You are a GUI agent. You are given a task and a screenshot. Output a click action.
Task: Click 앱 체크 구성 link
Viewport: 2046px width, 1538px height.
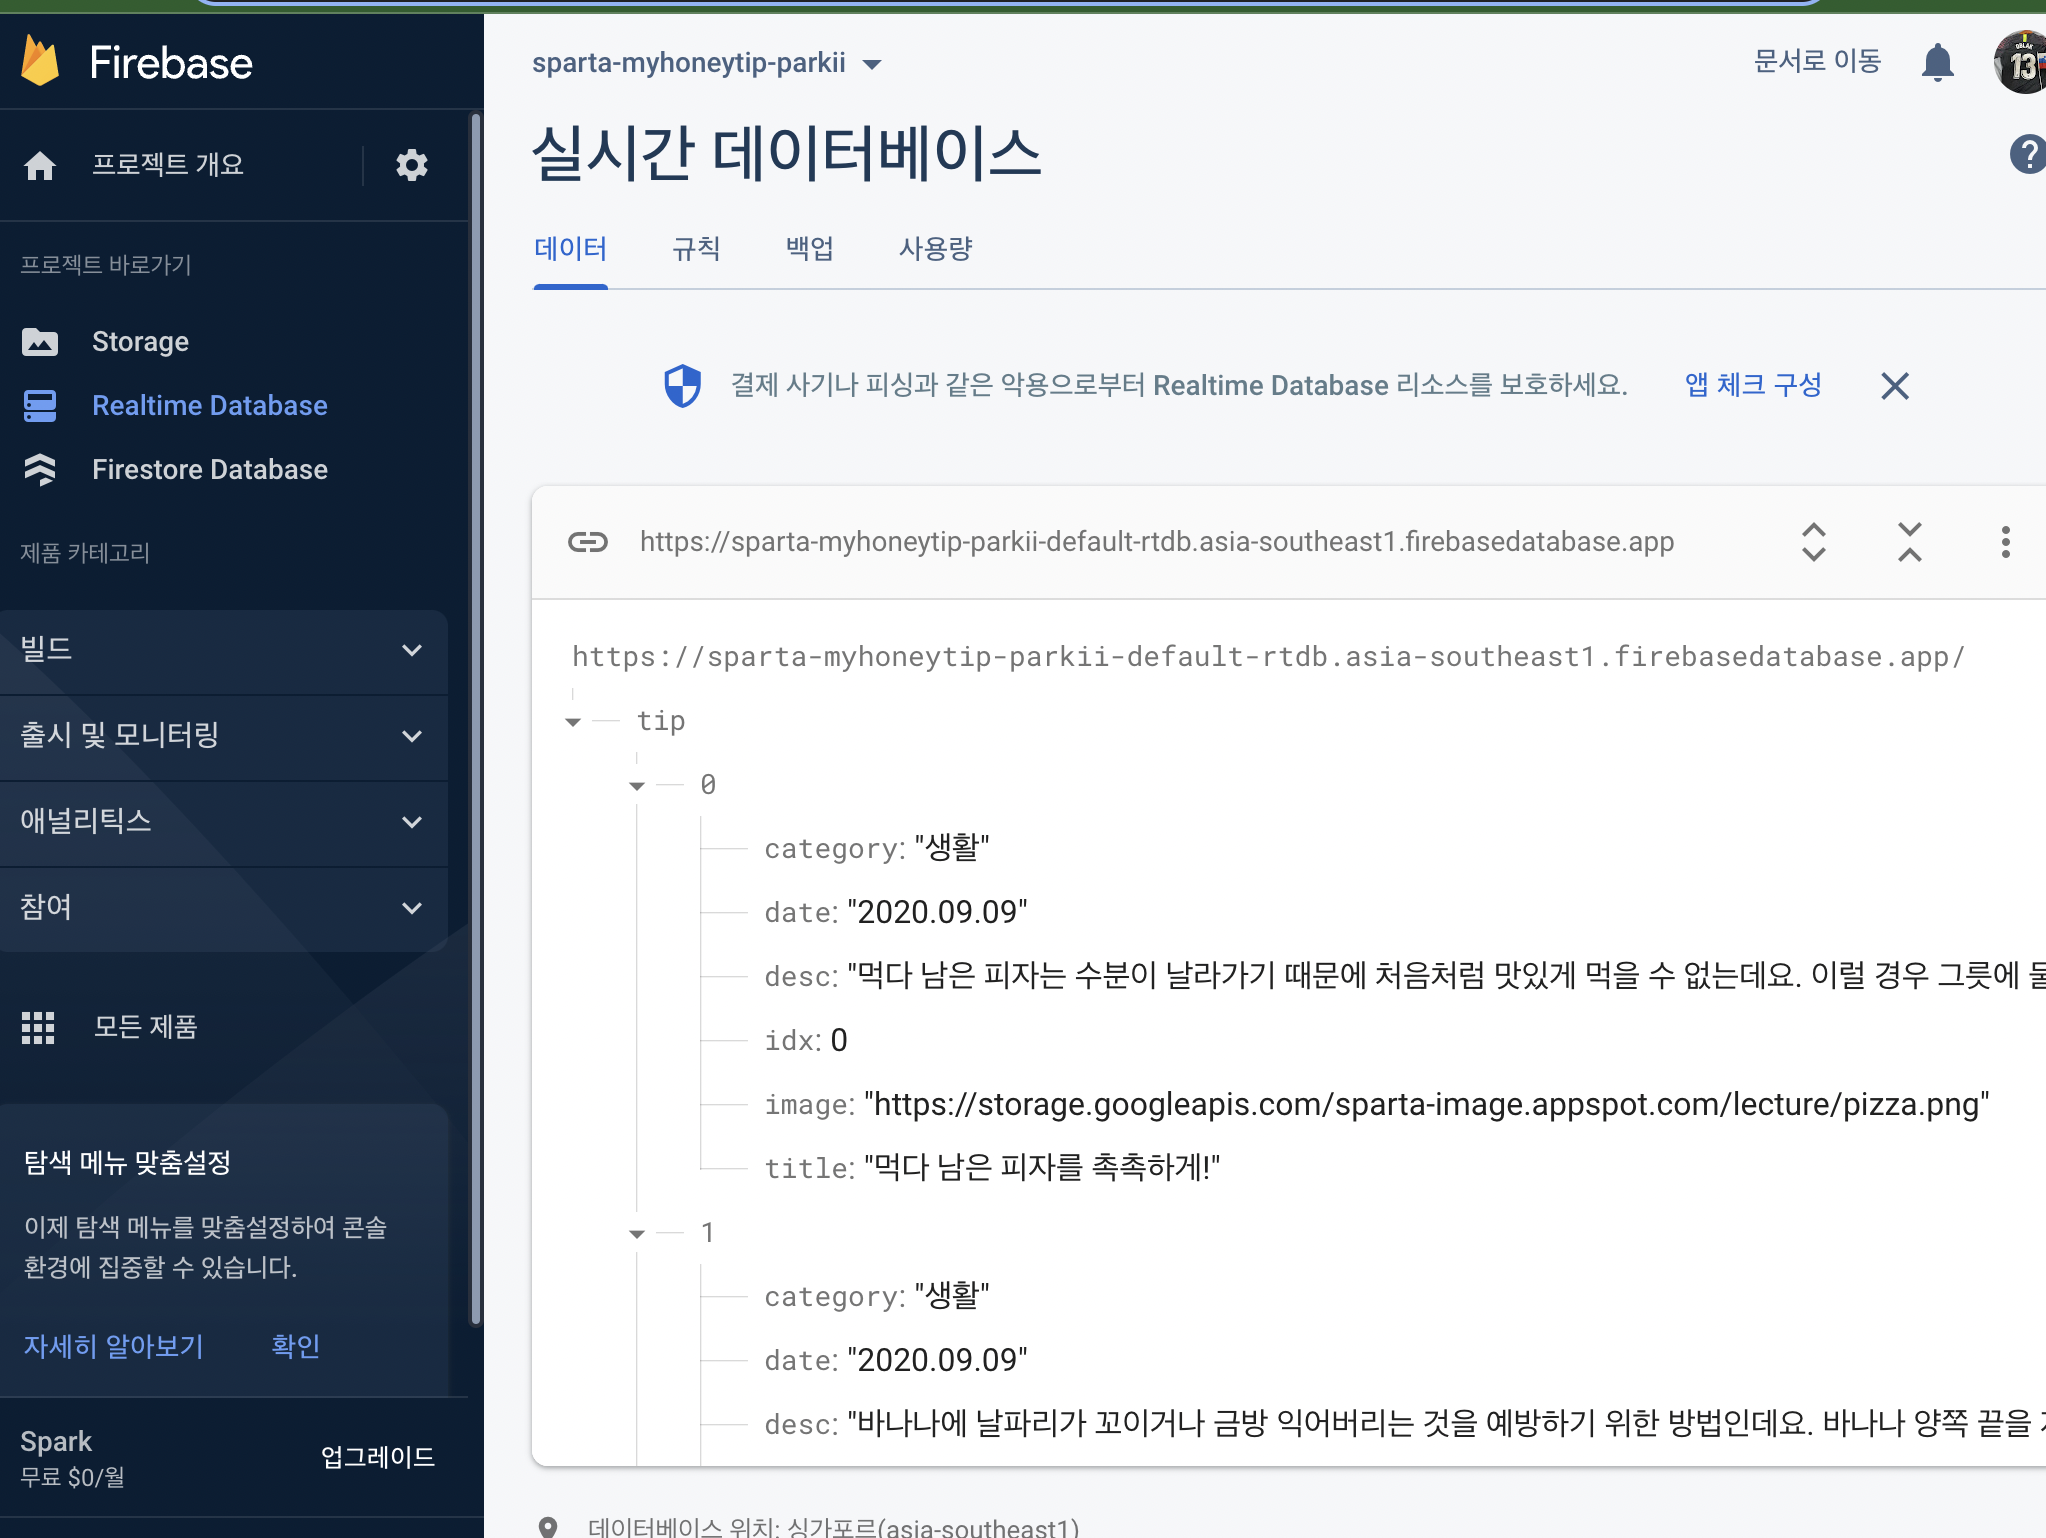1753,385
